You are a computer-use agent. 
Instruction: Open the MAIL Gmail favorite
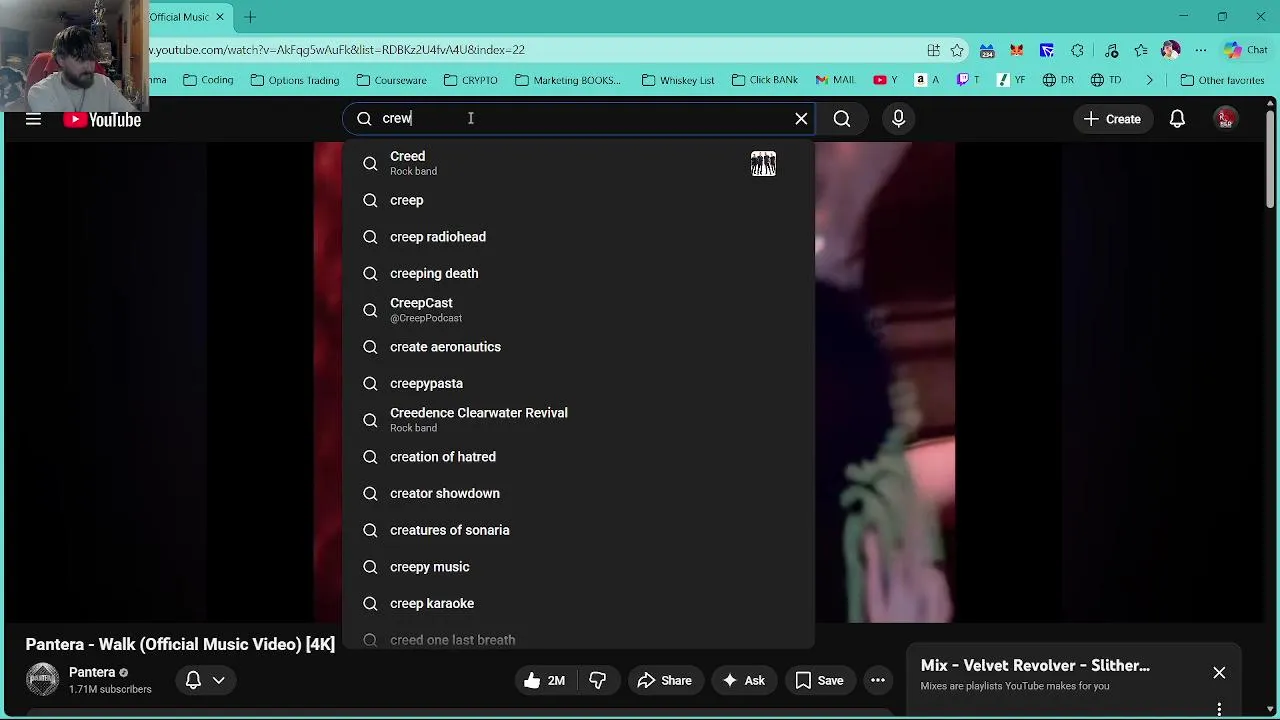[835, 80]
